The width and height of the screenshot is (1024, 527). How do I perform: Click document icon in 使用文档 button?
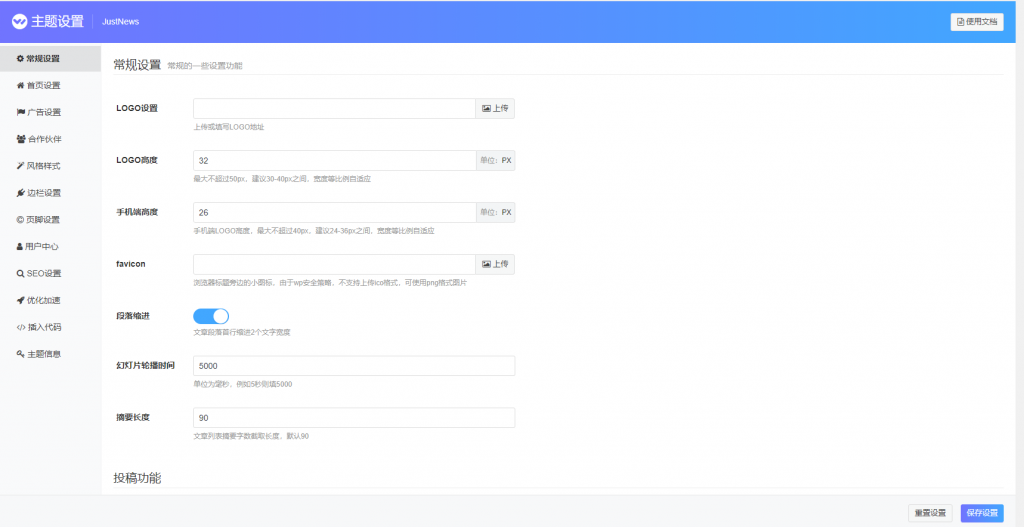[961, 22]
